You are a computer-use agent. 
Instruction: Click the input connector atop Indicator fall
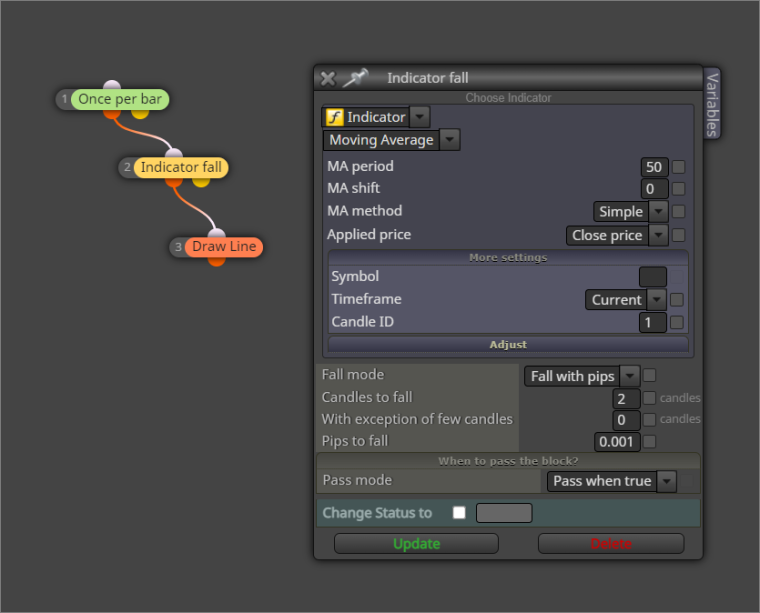coord(174,154)
